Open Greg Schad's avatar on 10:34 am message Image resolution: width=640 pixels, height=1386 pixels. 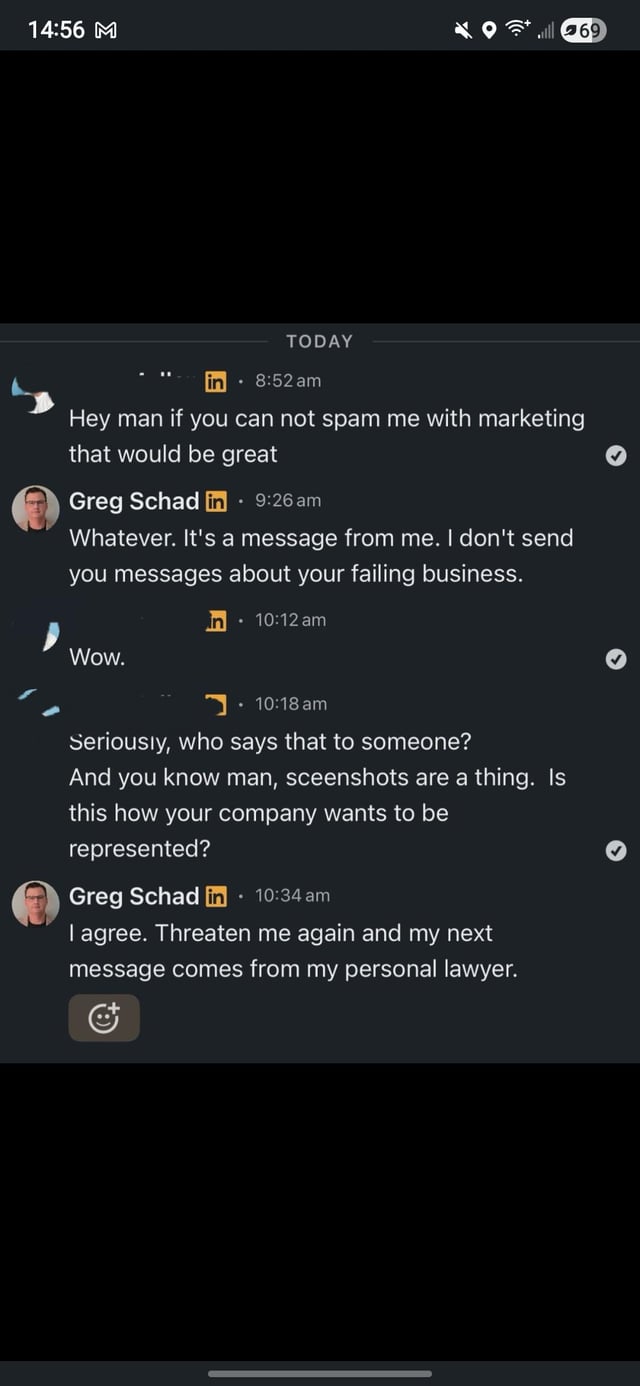35,903
